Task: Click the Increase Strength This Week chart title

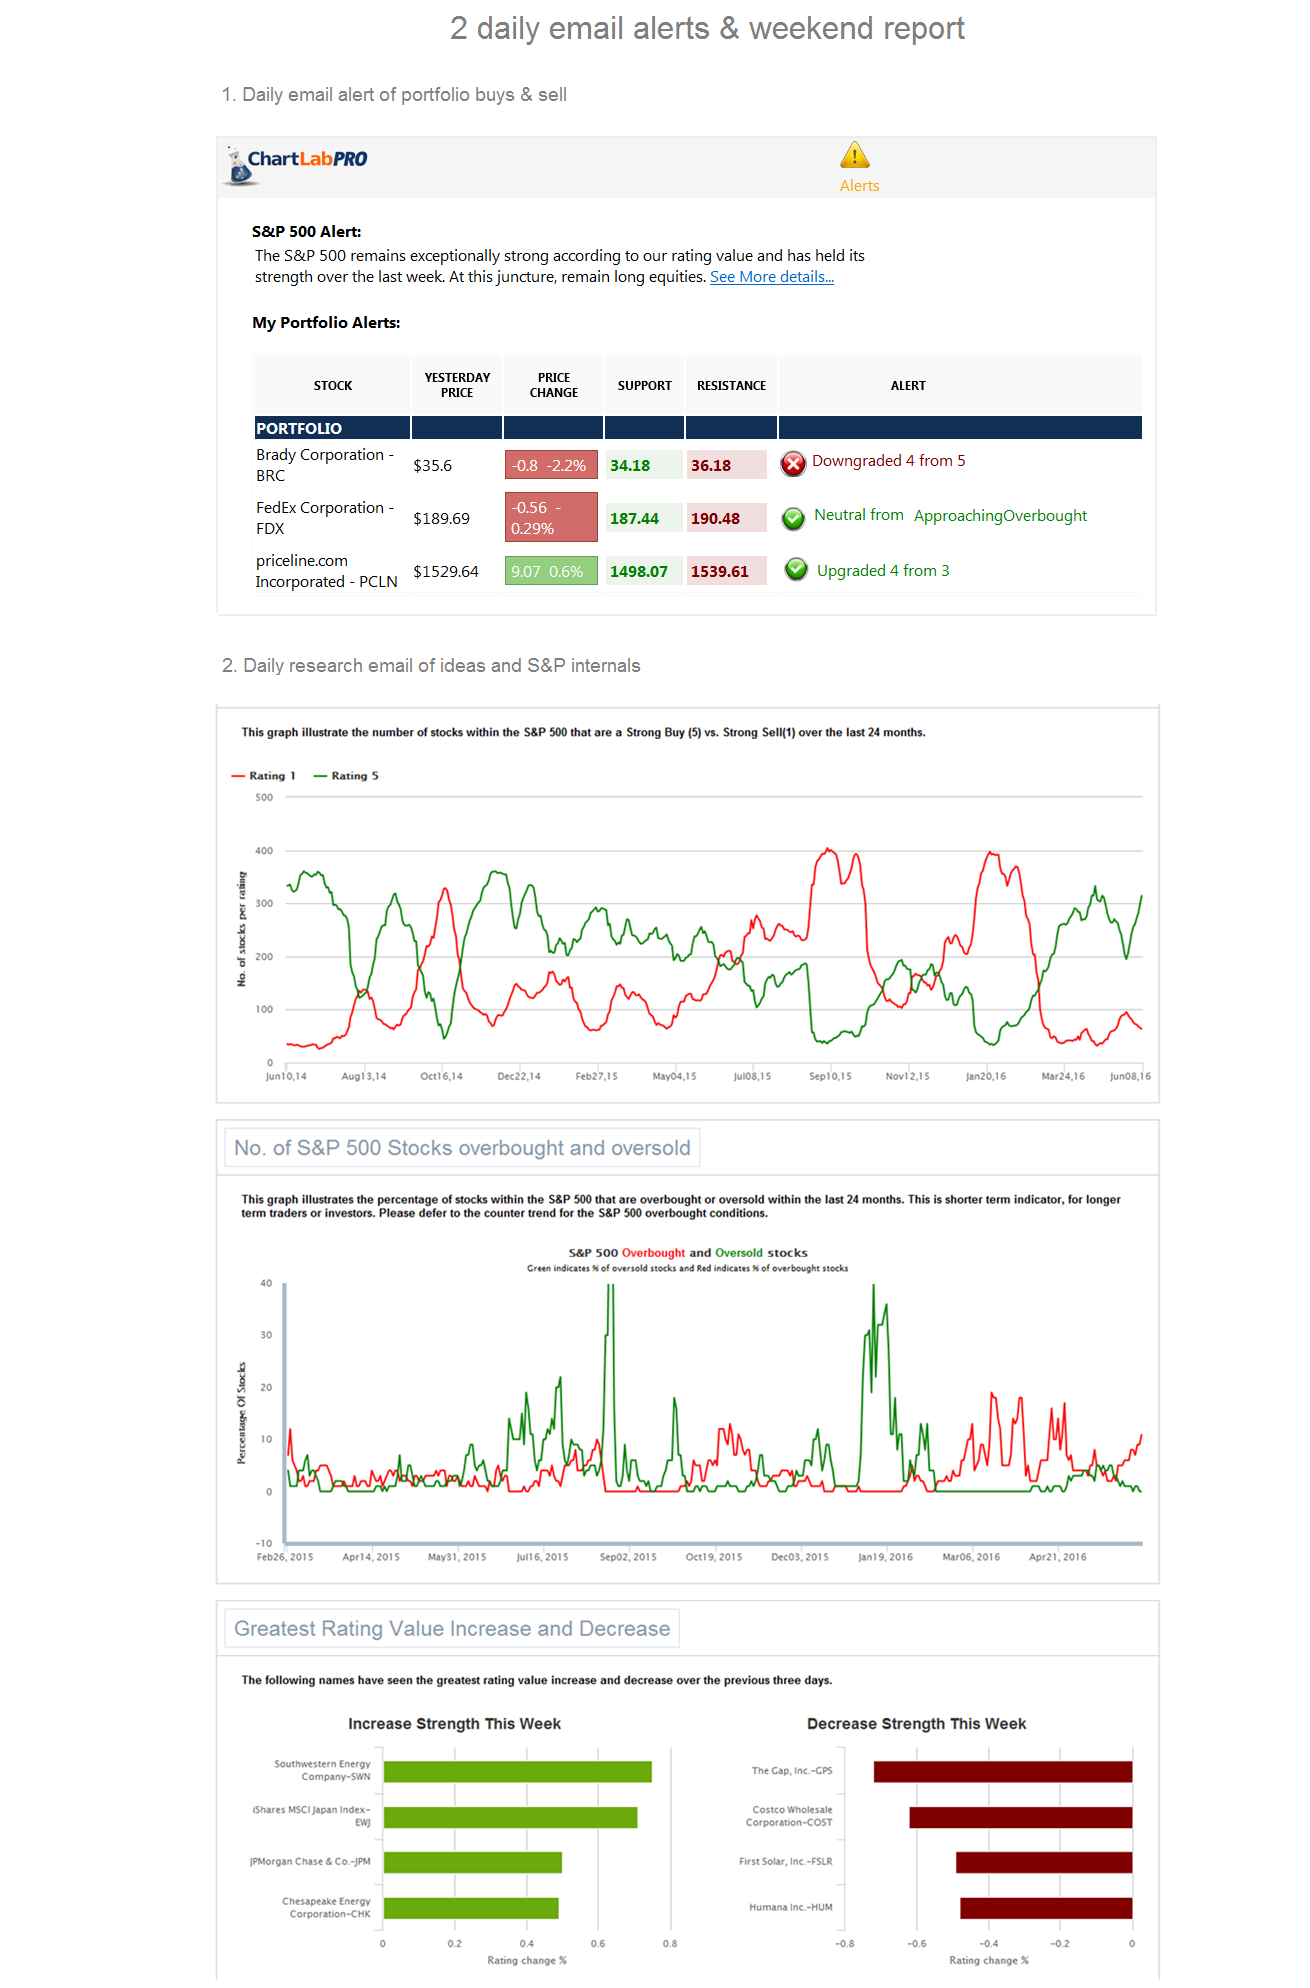Action: tap(455, 1724)
